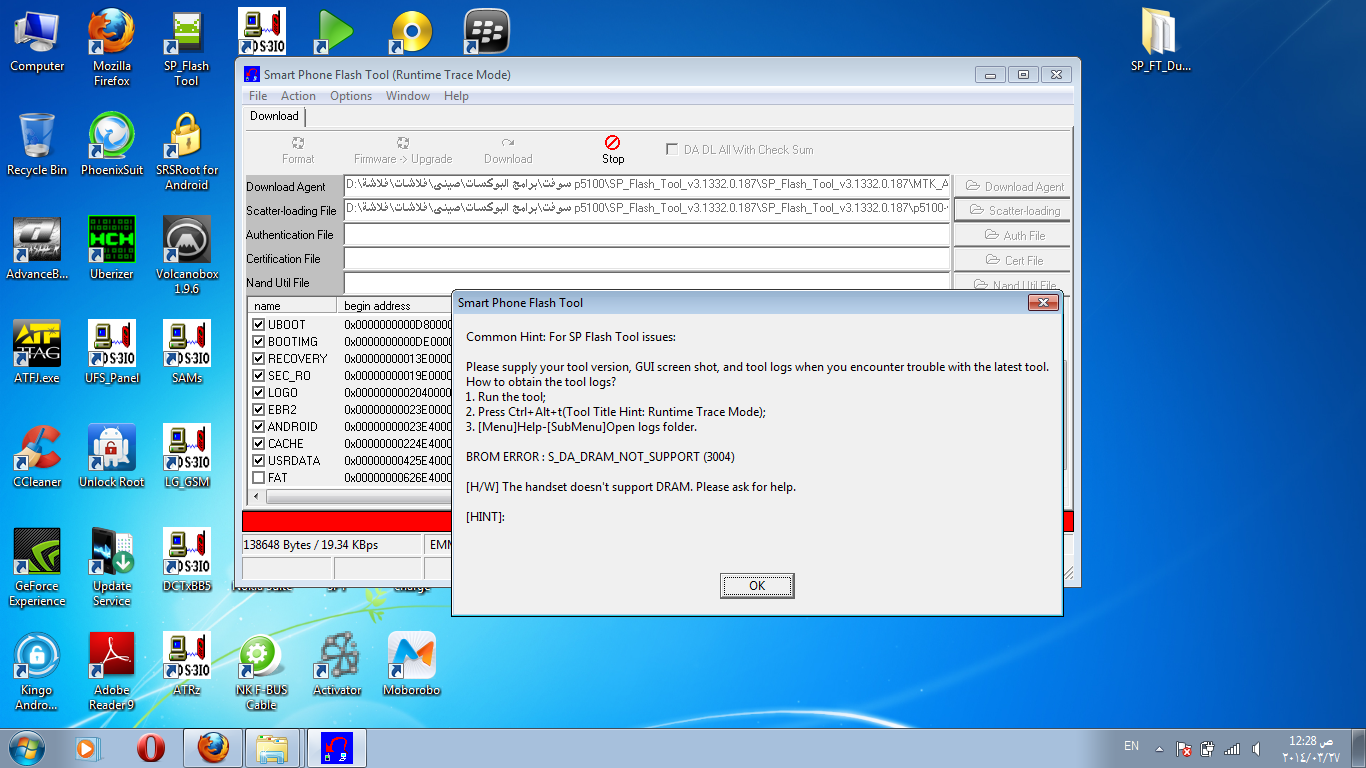Viewport: 1366px width, 768px height.
Task: Launch the Kingo Android root shortcut
Action: click(37, 672)
